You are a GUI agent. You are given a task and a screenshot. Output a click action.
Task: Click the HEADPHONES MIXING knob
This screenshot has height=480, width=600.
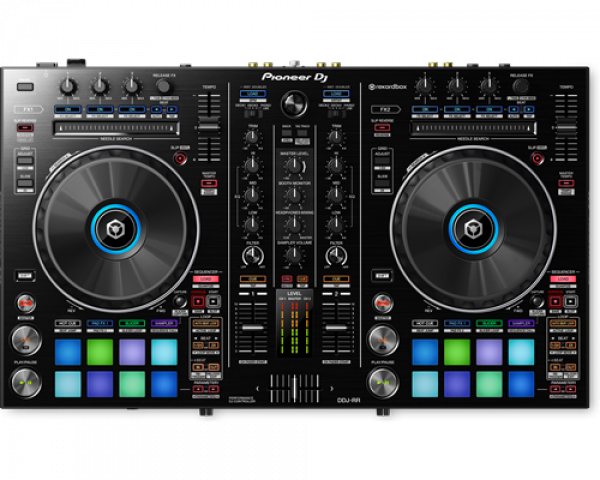tap(294, 224)
